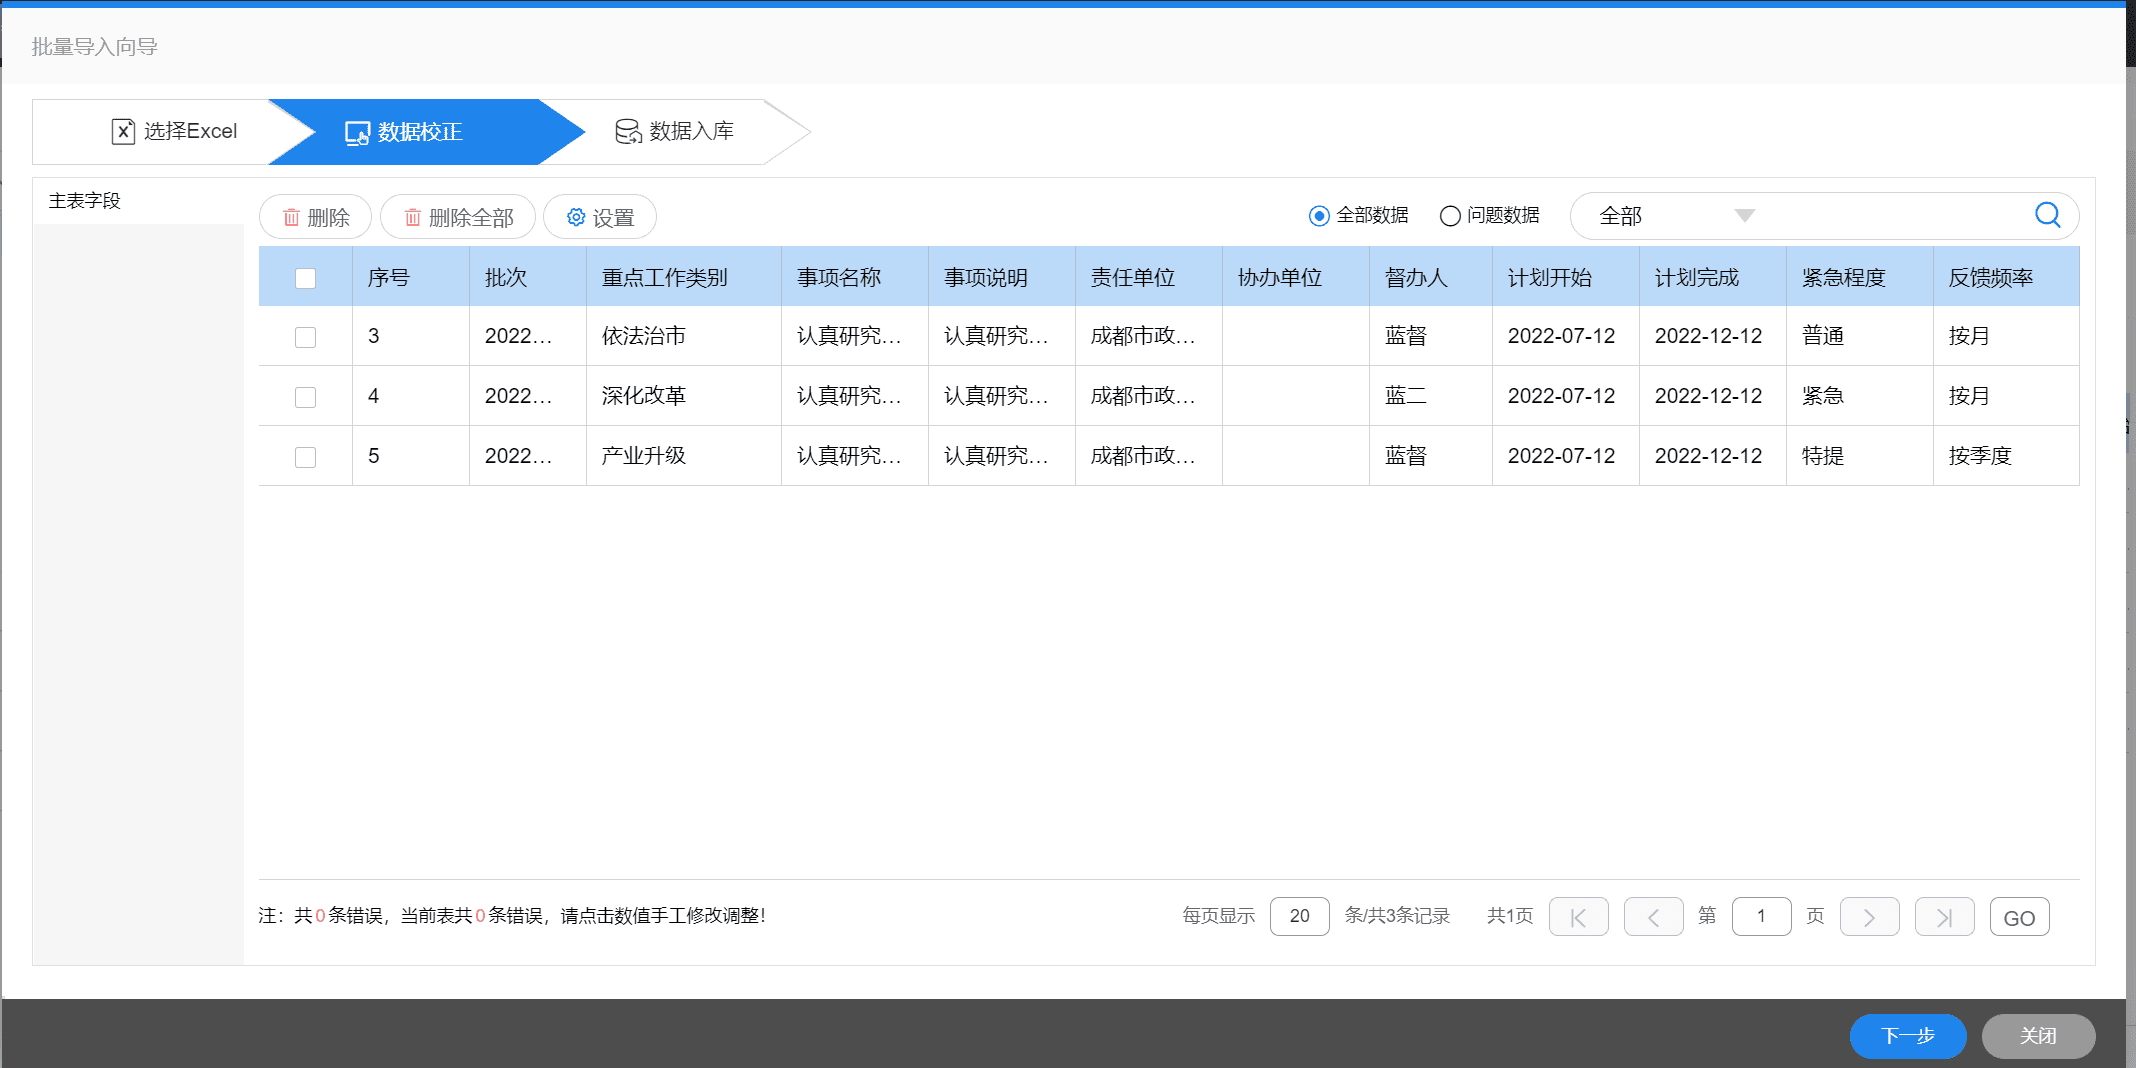The height and width of the screenshot is (1068, 2136).
Task: Open the 设置 settings button
Action: pos(600,217)
